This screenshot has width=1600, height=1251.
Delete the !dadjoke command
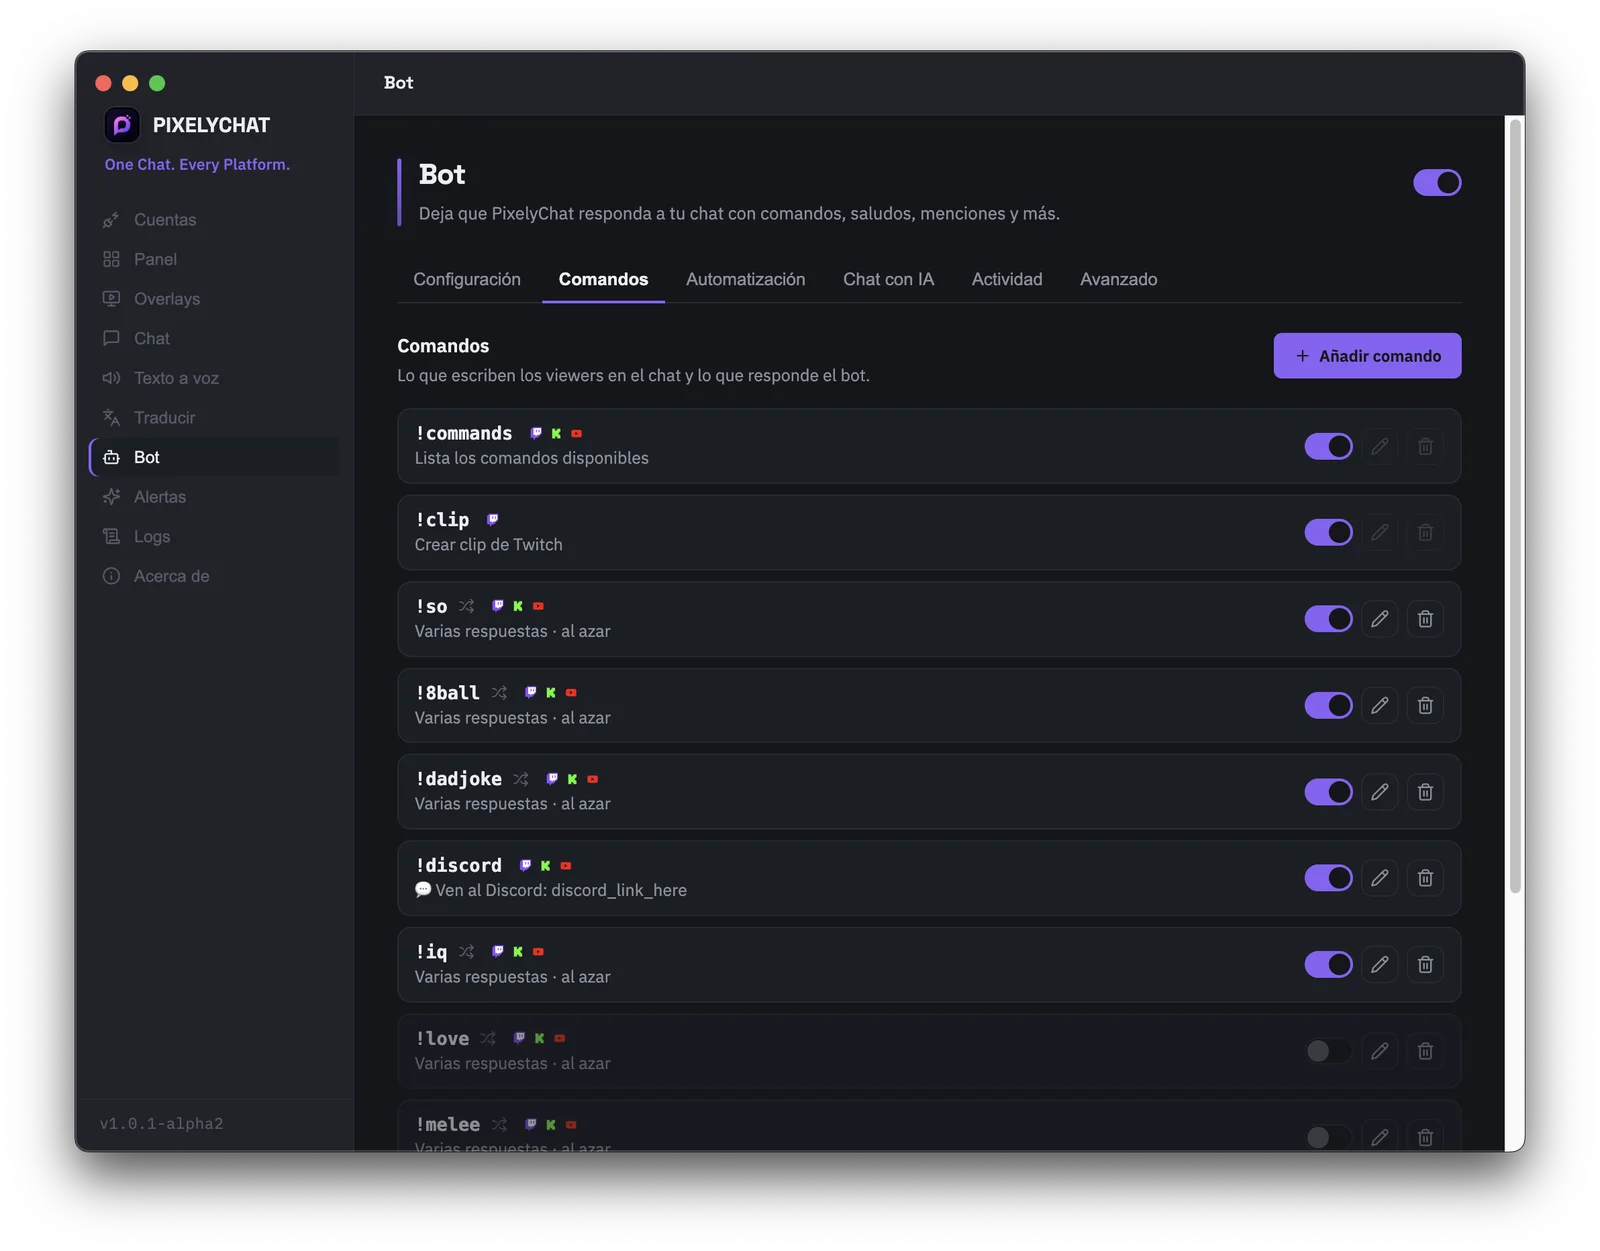tap(1425, 792)
